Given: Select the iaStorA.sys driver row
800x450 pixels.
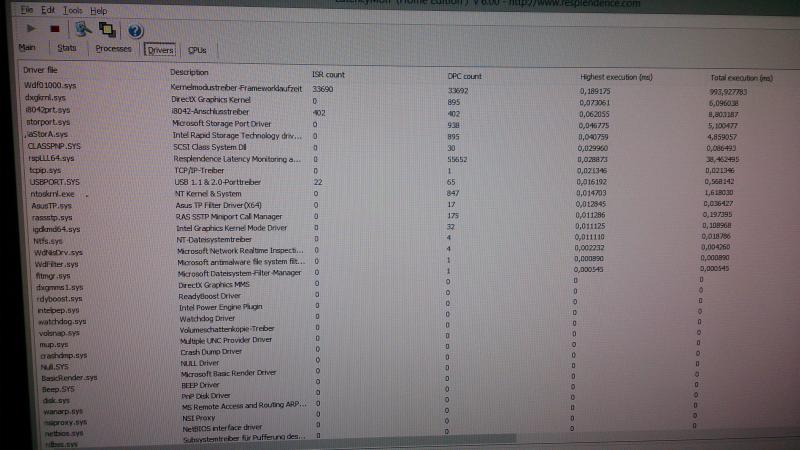Looking at the screenshot, I should [x=47, y=134].
